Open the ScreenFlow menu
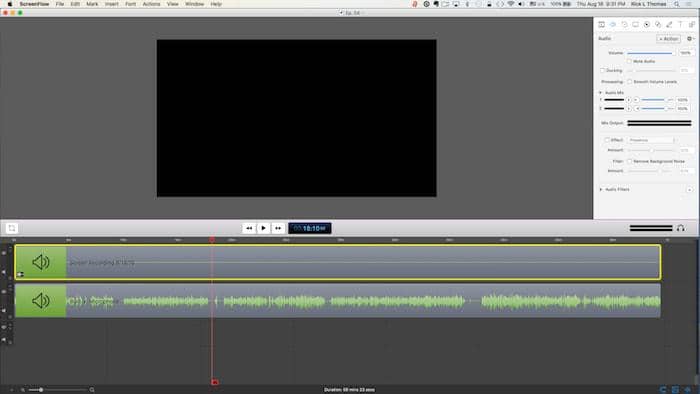Screen dimensions: 700x394 pyautogui.click(x=34, y=4)
